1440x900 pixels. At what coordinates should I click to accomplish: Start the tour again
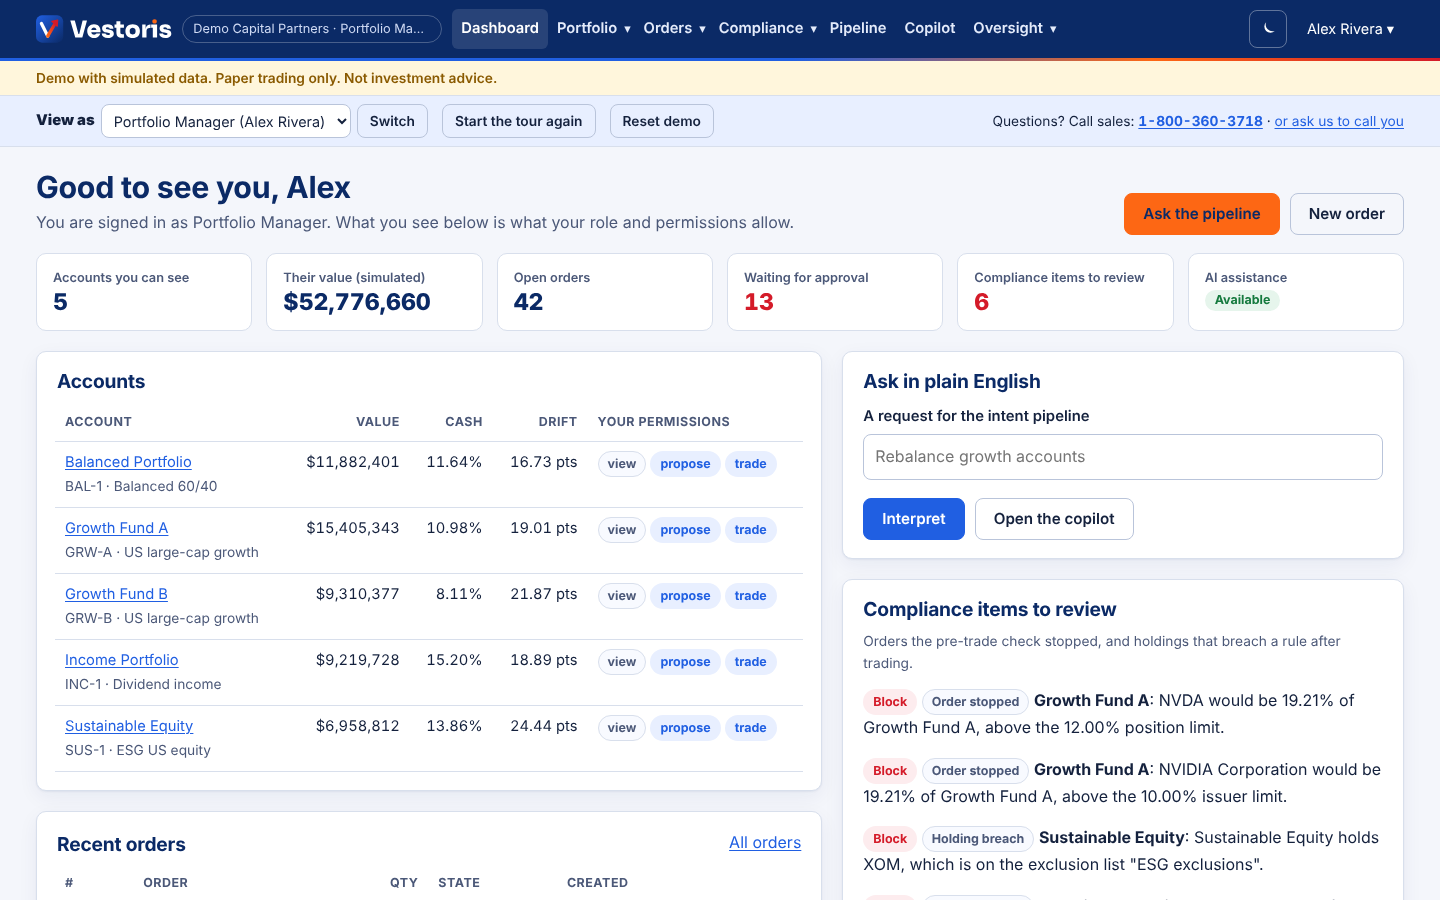[x=518, y=121]
